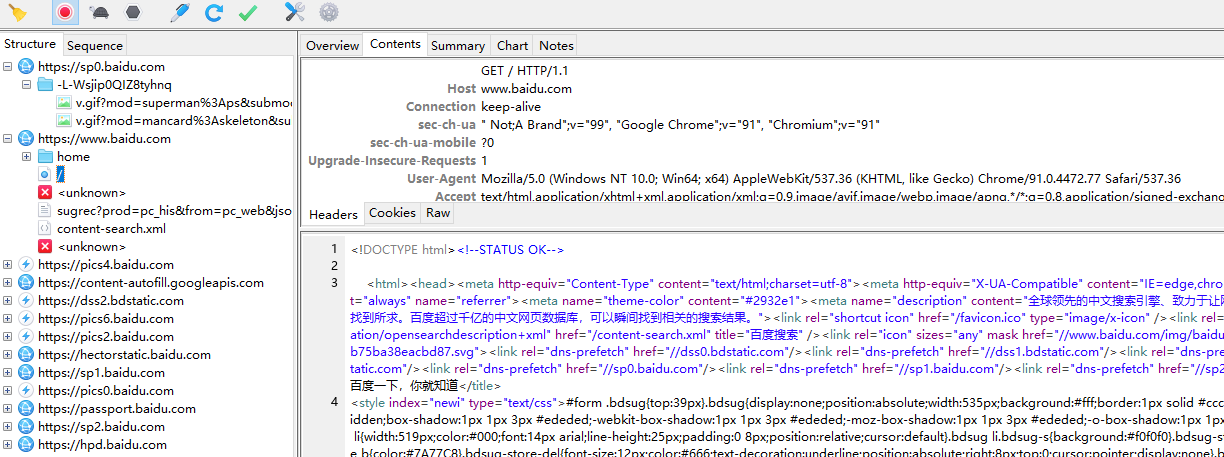Expand the https://pics4.baidu.com node
The height and width of the screenshot is (457, 1224).
point(7,265)
